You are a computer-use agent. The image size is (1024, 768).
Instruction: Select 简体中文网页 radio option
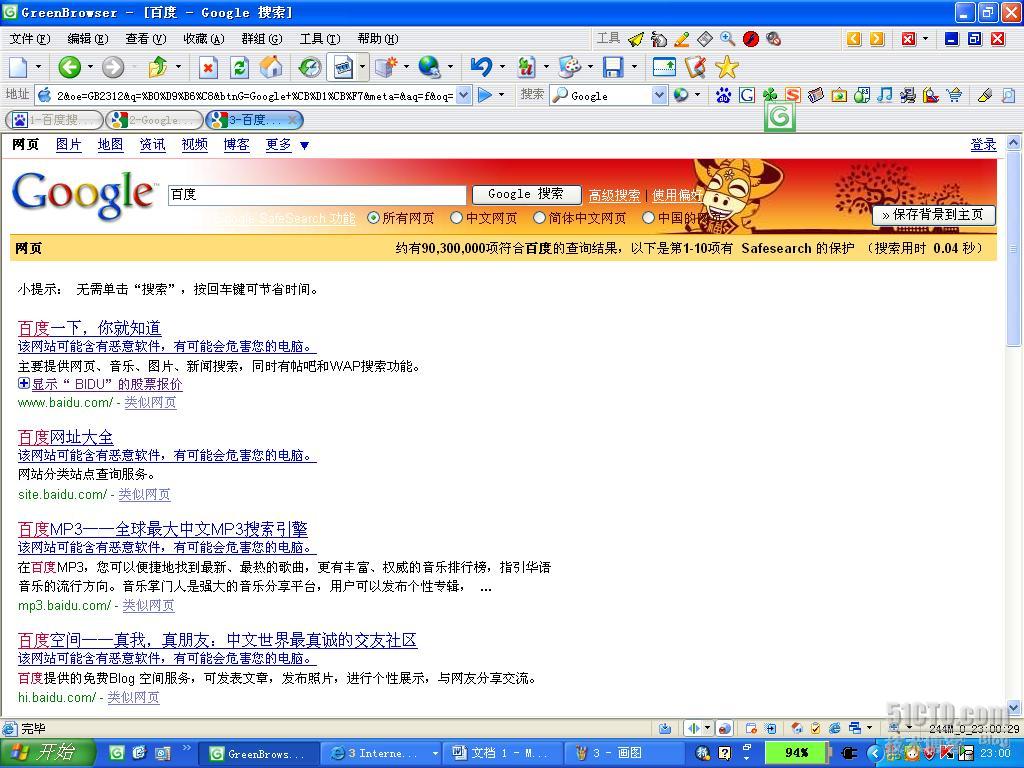[539, 218]
